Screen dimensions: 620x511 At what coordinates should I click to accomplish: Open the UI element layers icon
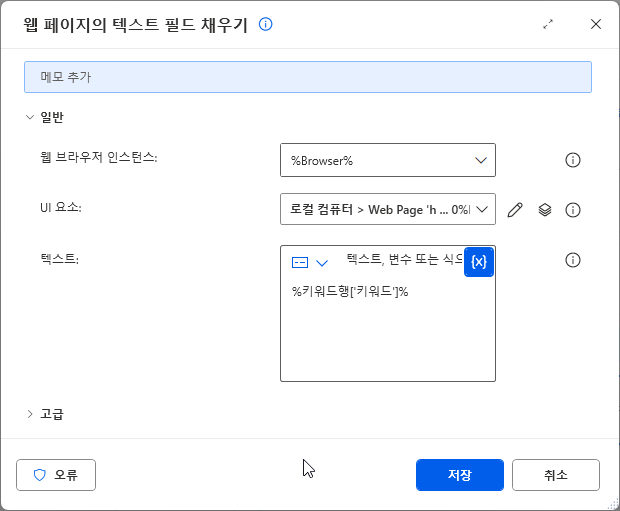point(545,210)
